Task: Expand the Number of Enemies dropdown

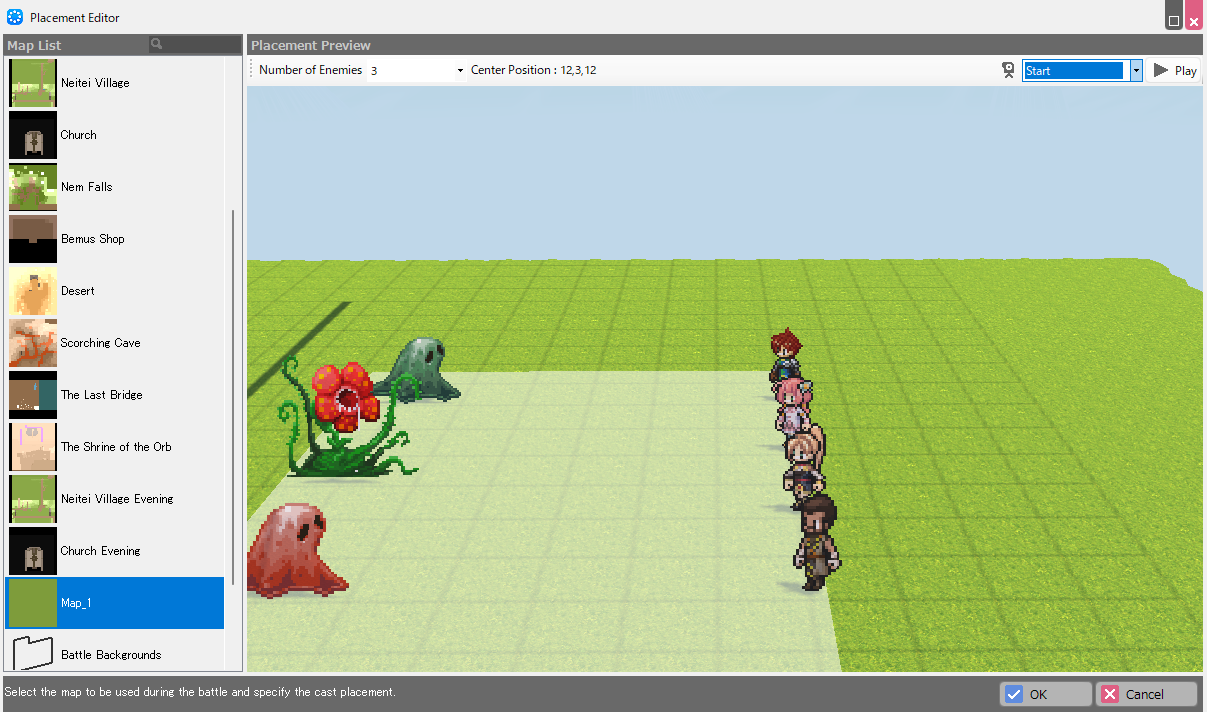Action: [460, 70]
